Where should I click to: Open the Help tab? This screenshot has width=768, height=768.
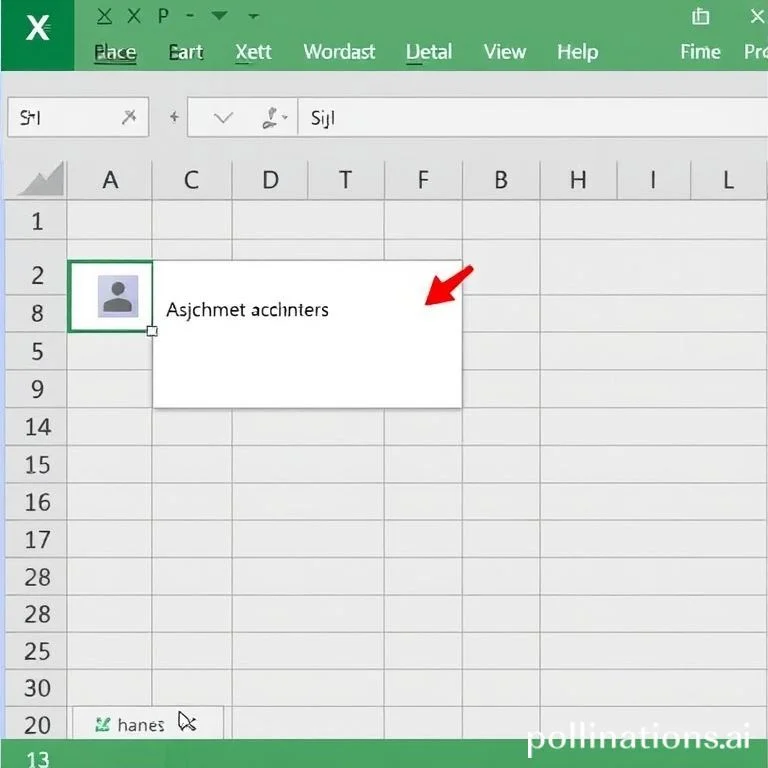tap(577, 52)
